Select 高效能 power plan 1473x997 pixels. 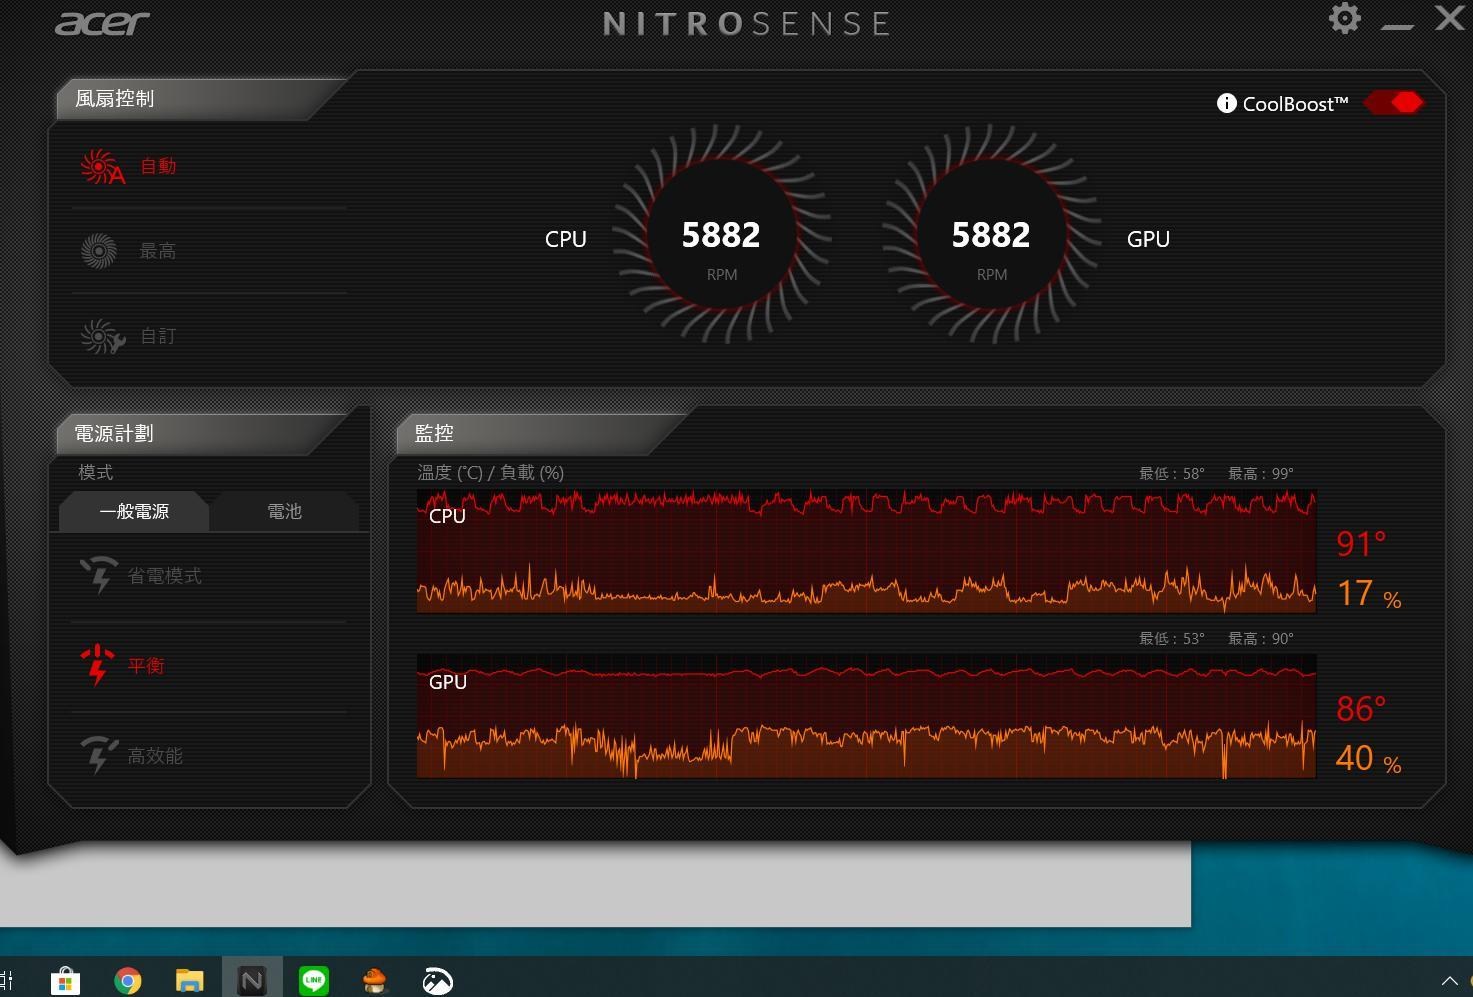155,756
